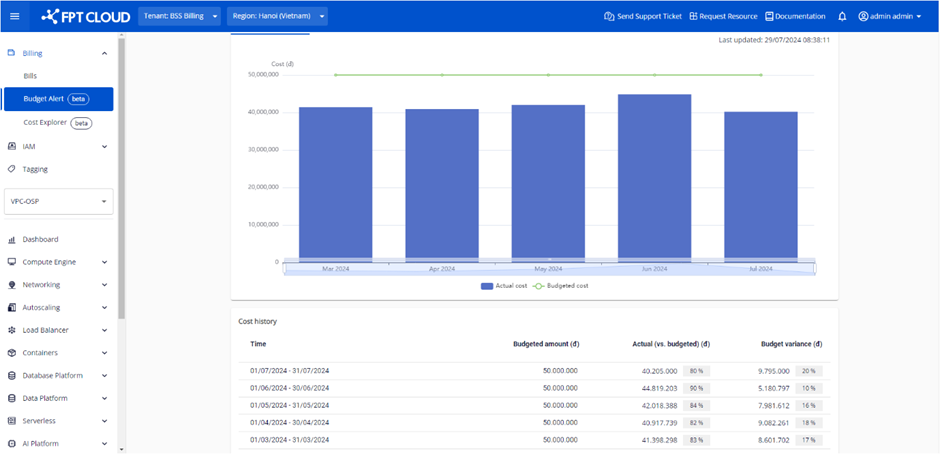Open the VPC-OSP project selector
This screenshot has height=454, width=940.
[59, 201]
